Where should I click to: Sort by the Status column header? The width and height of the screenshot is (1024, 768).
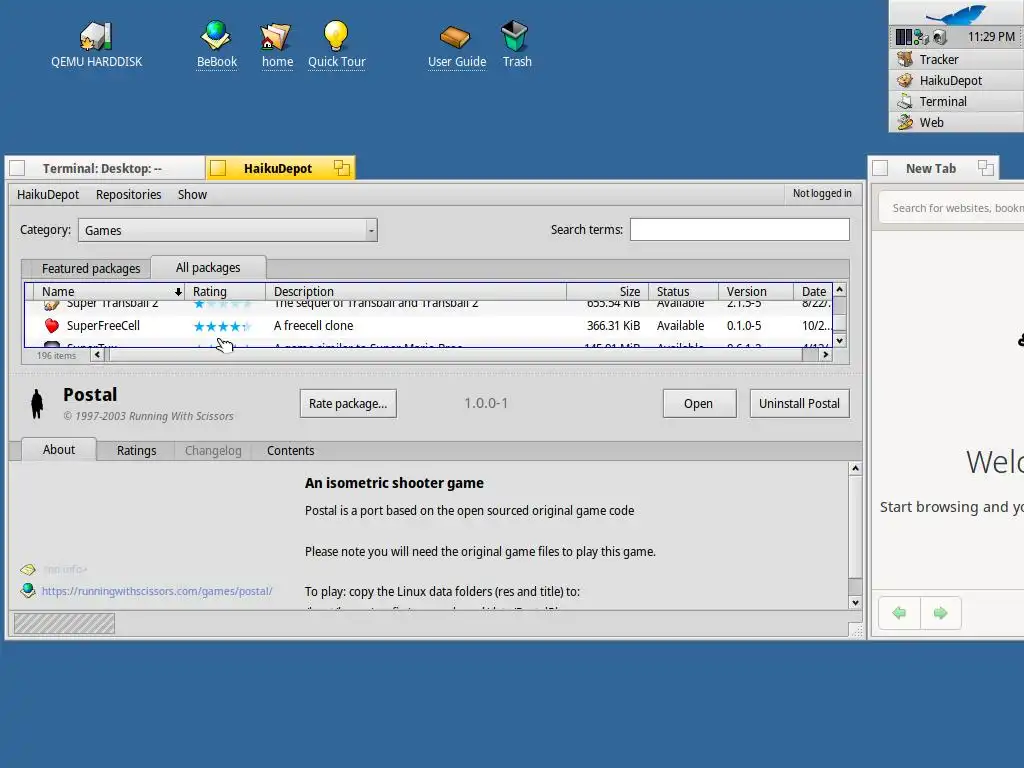[683, 291]
